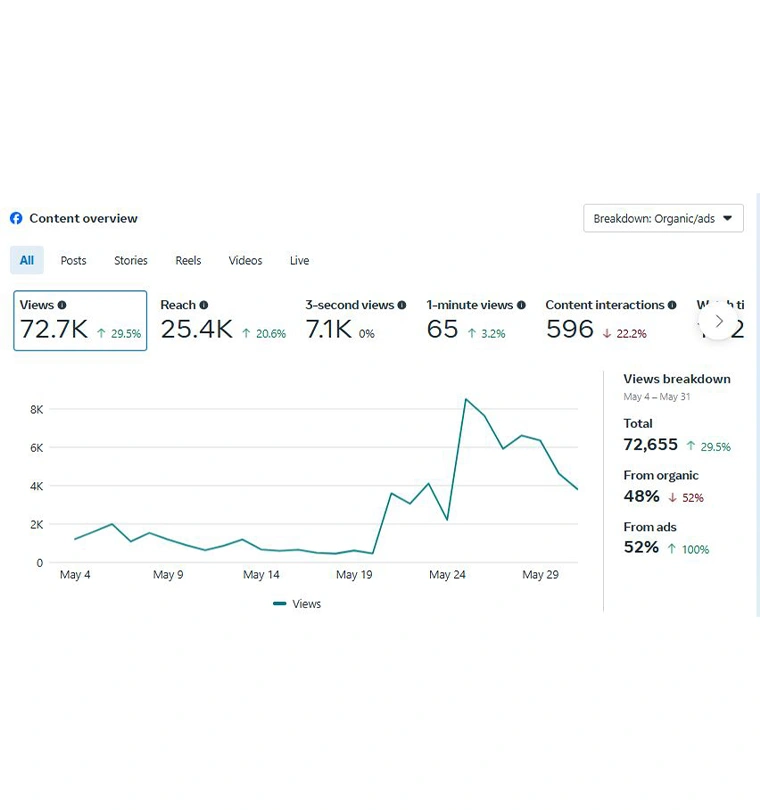Click the Facebook logo icon
The width and height of the screenshot is (760, 810).
16,218
